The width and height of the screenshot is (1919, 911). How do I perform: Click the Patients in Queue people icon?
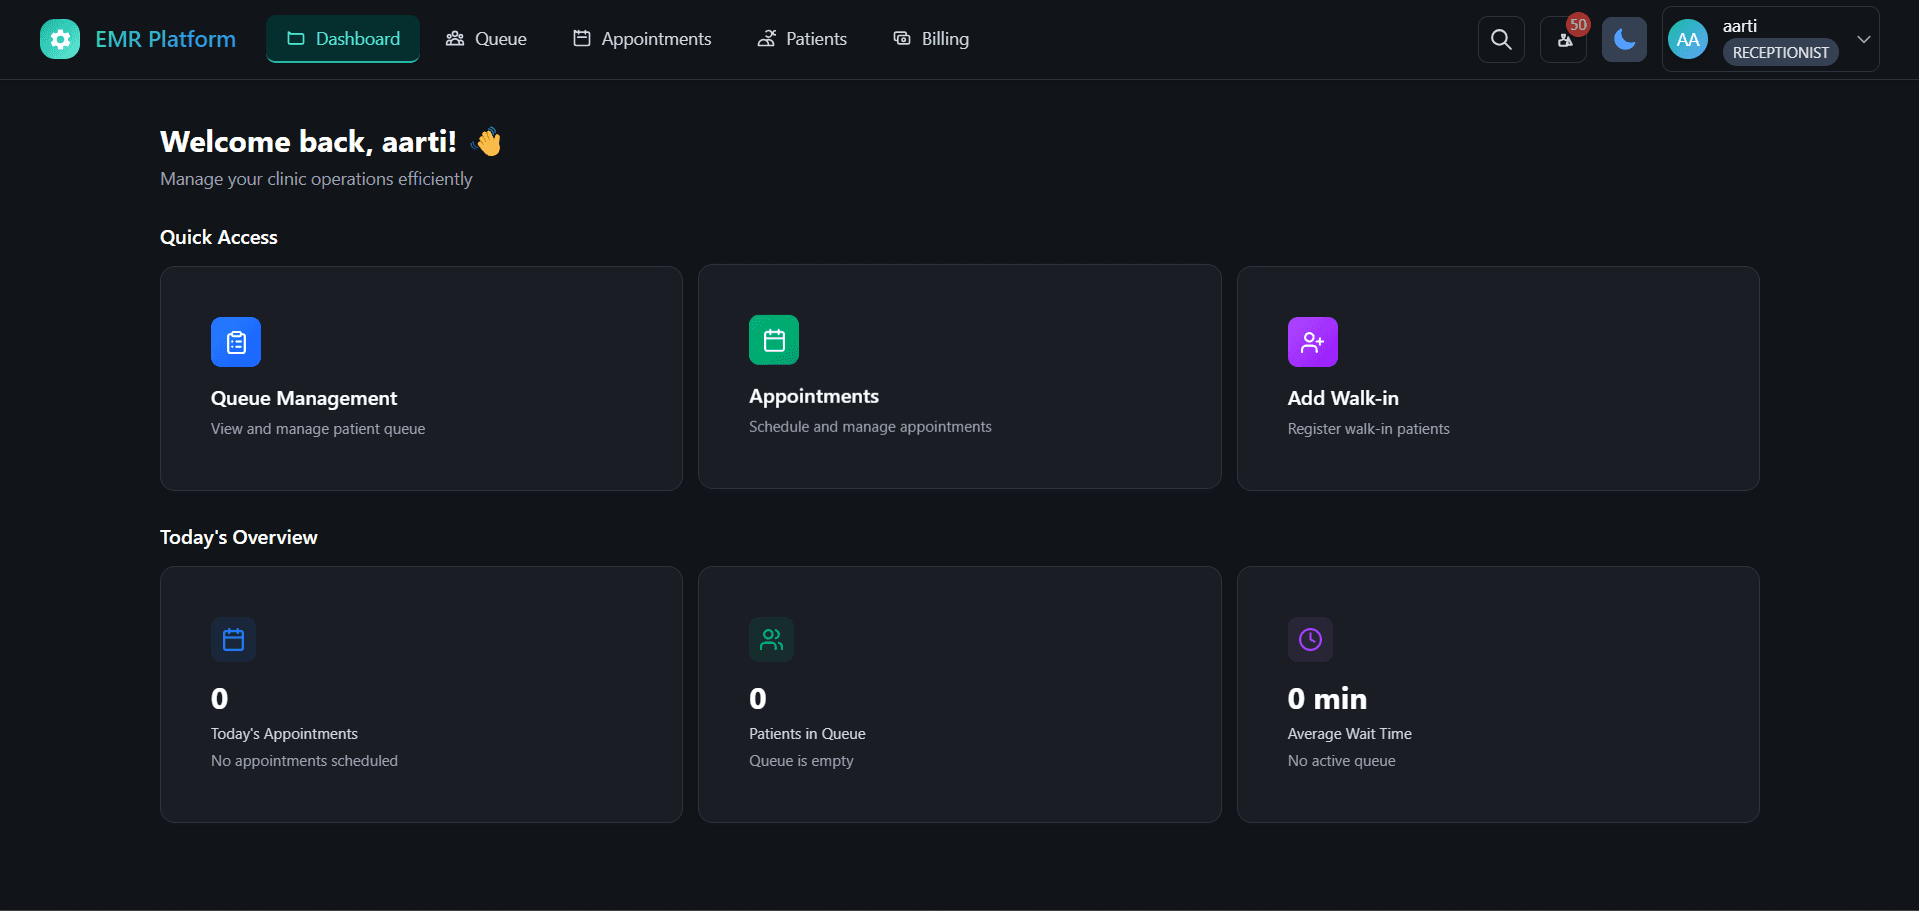pyautogui.click(x=771, y=640)
